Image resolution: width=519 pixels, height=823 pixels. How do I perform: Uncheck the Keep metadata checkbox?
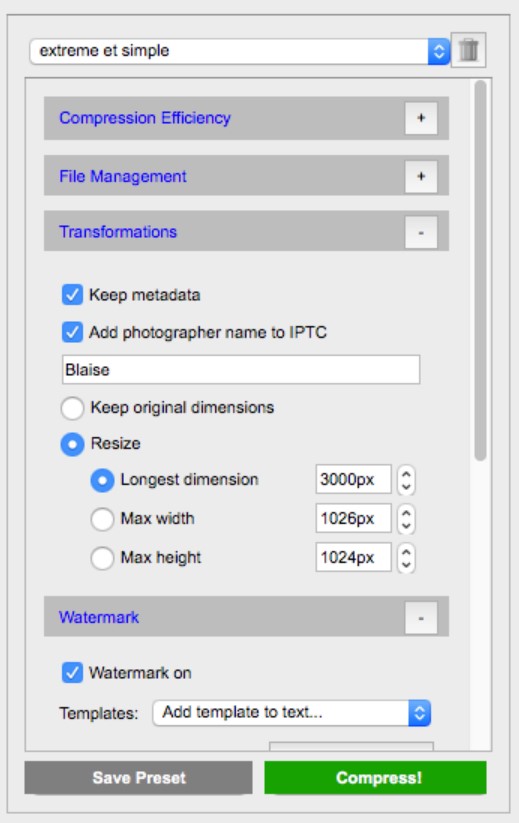(72, 295)
